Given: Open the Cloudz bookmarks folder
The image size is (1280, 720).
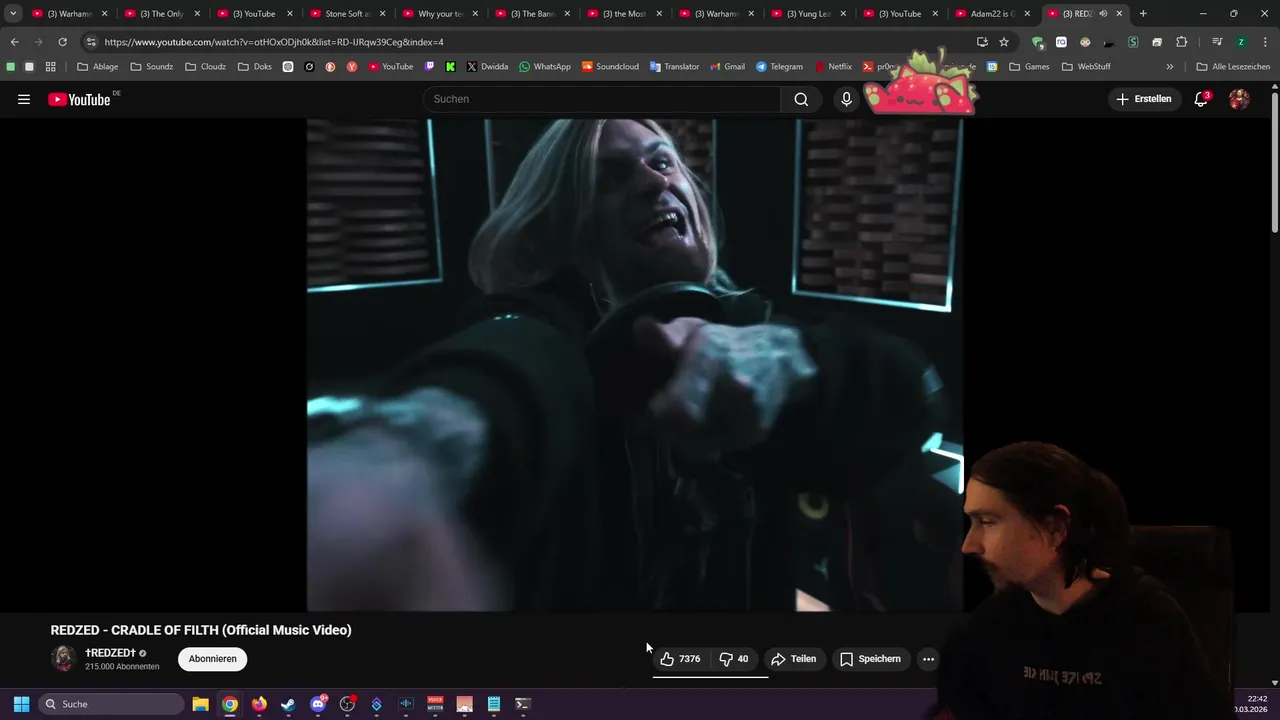Looking at the screenshot, I should pyautogui.click(x=205, y=67).
